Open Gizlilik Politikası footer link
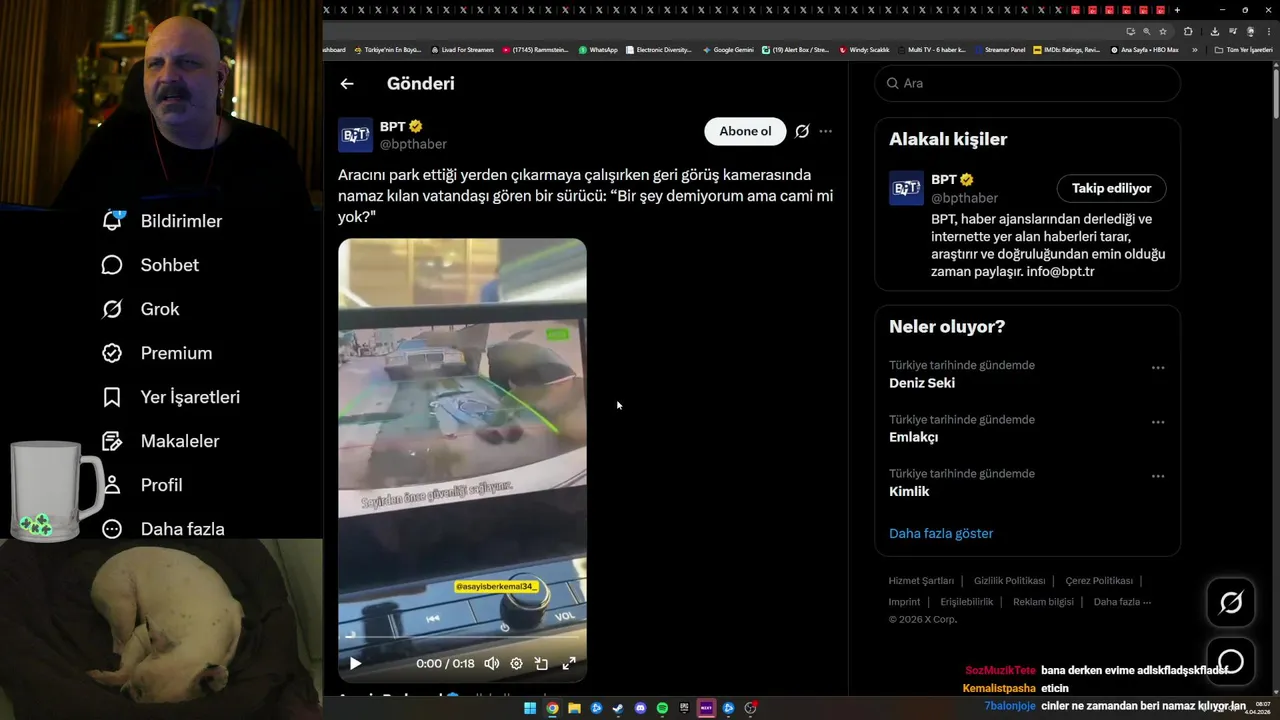1280x720 pixels. [x=1009, y=581]
